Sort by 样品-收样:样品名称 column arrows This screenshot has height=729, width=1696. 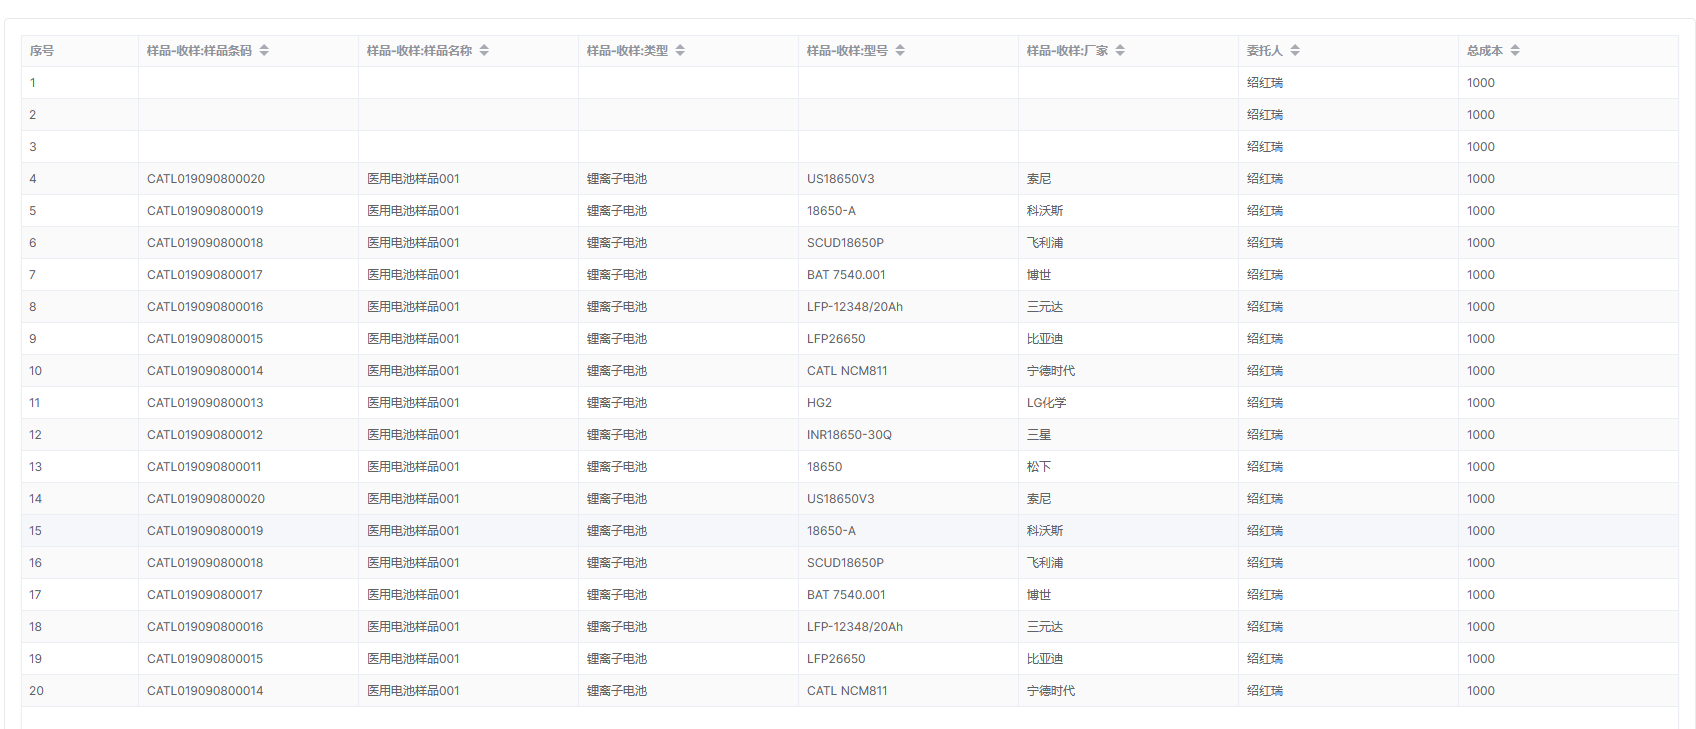(484, 50)
